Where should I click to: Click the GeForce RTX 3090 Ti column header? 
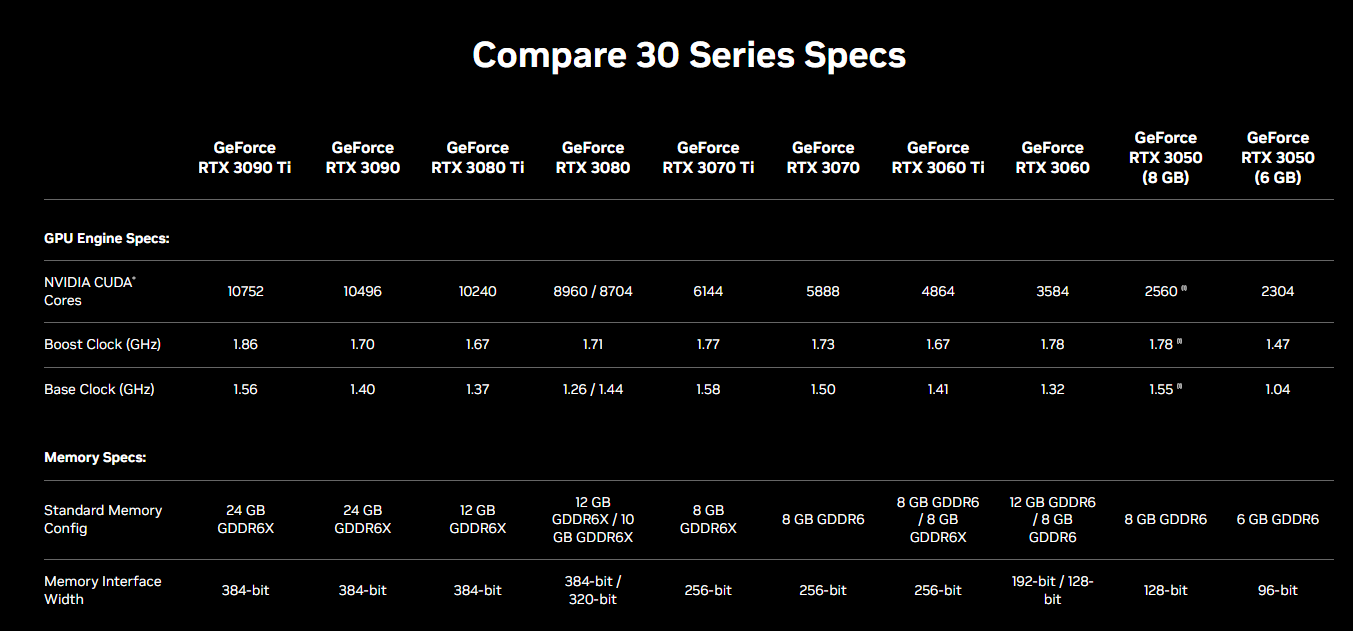tap(245, 157)
